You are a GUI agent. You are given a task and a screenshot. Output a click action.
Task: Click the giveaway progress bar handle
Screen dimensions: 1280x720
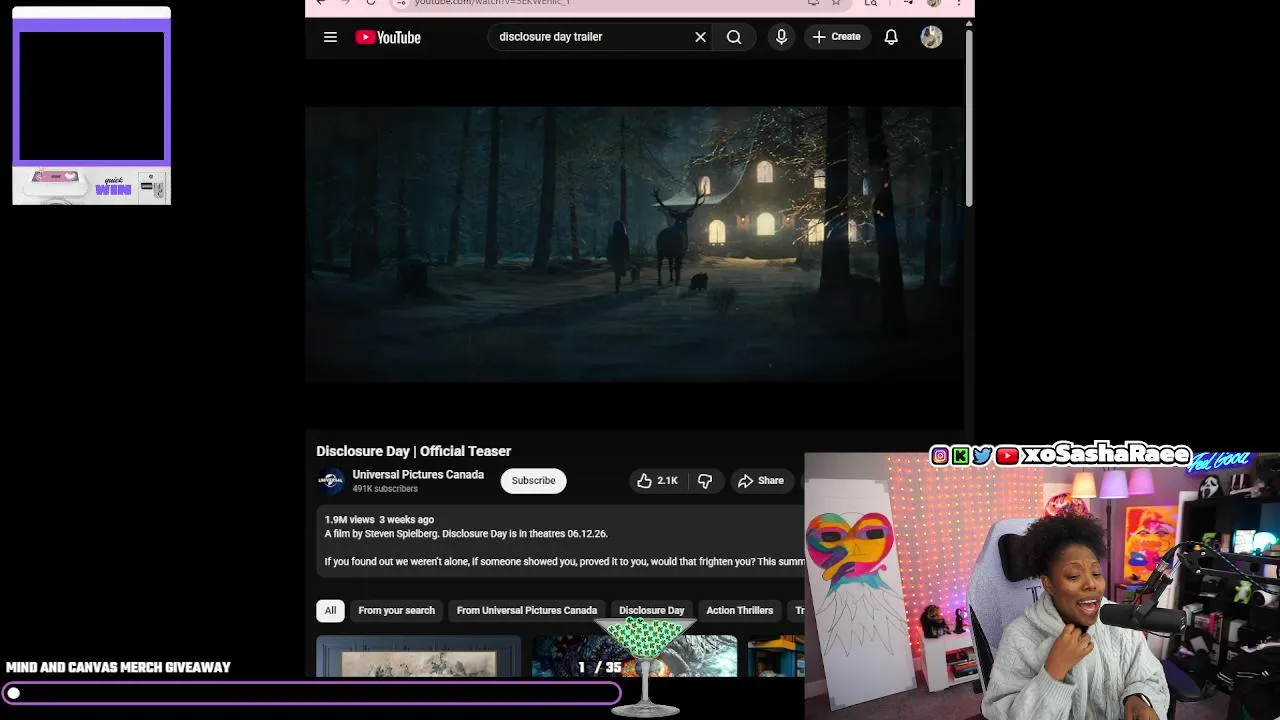tap(14, 693)
